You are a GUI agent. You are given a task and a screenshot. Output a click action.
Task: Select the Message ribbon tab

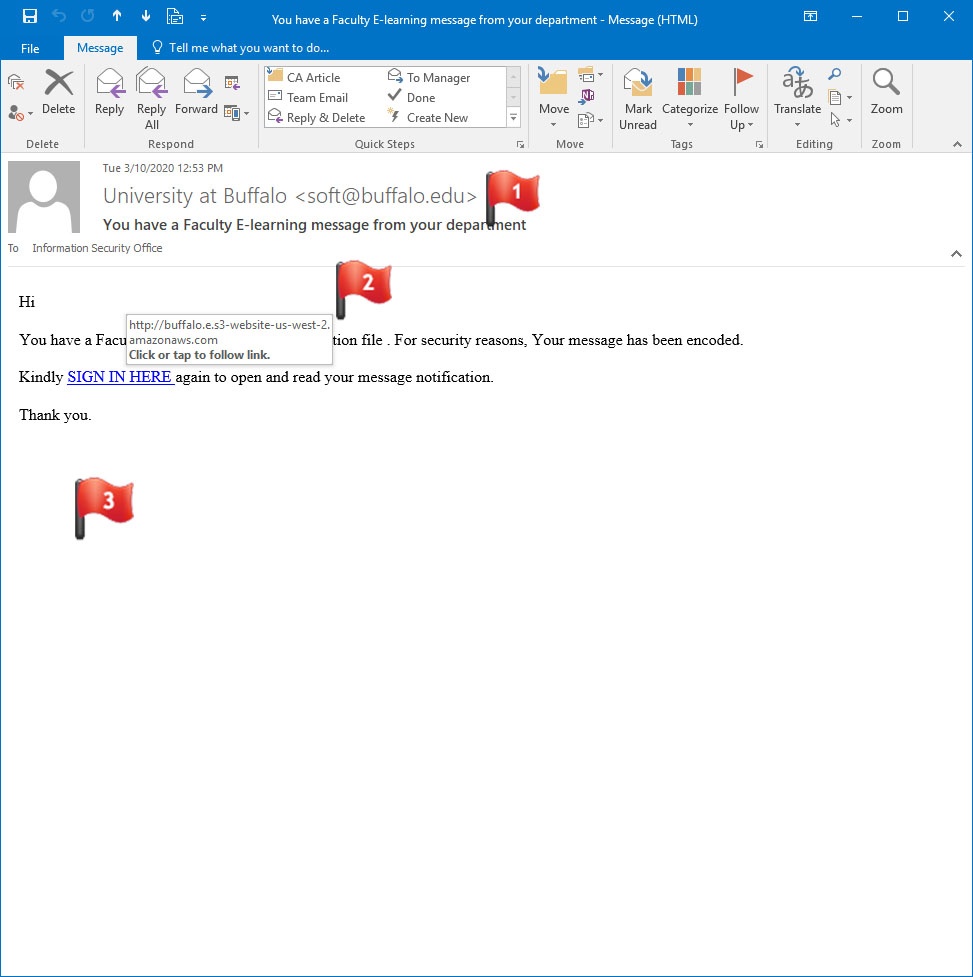[x=100, y=48]
